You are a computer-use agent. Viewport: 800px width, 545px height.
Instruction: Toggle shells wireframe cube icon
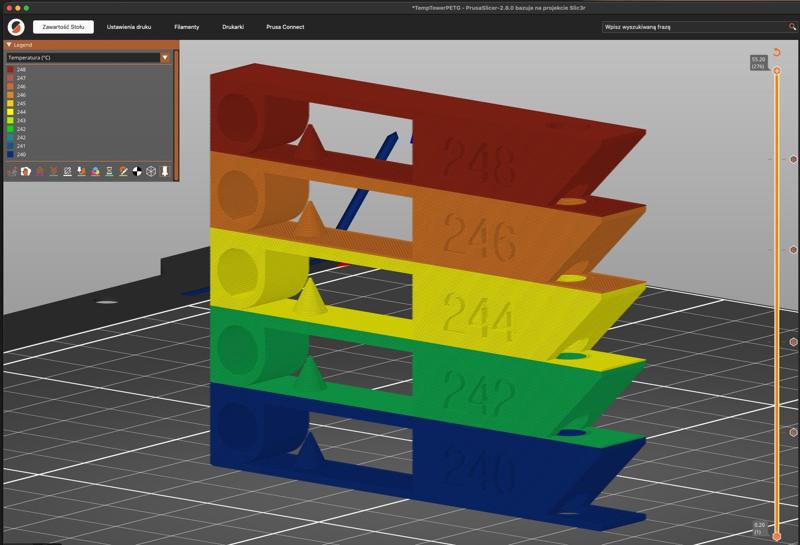151,171
